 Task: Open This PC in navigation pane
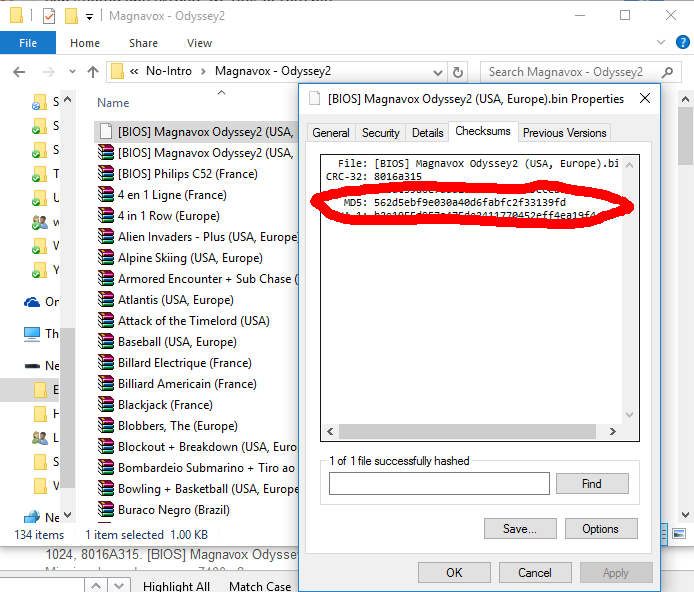(41, 334)
